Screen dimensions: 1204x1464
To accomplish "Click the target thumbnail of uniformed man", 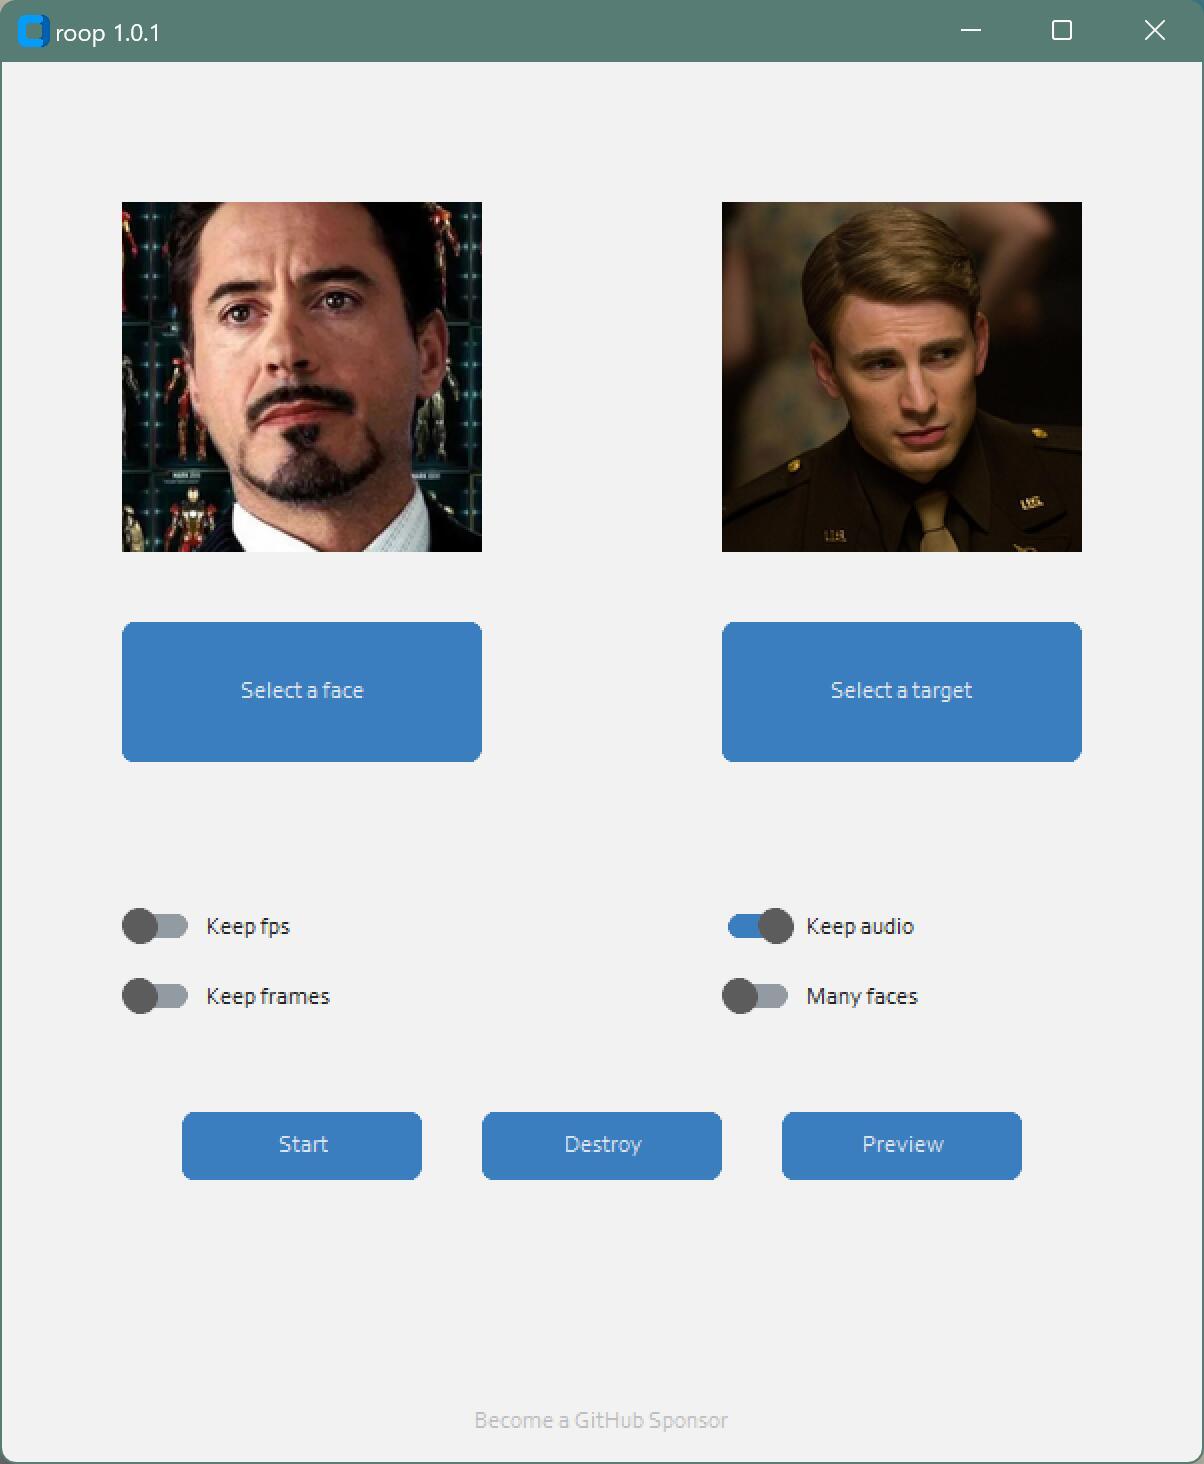I will (x=902, y=377).
